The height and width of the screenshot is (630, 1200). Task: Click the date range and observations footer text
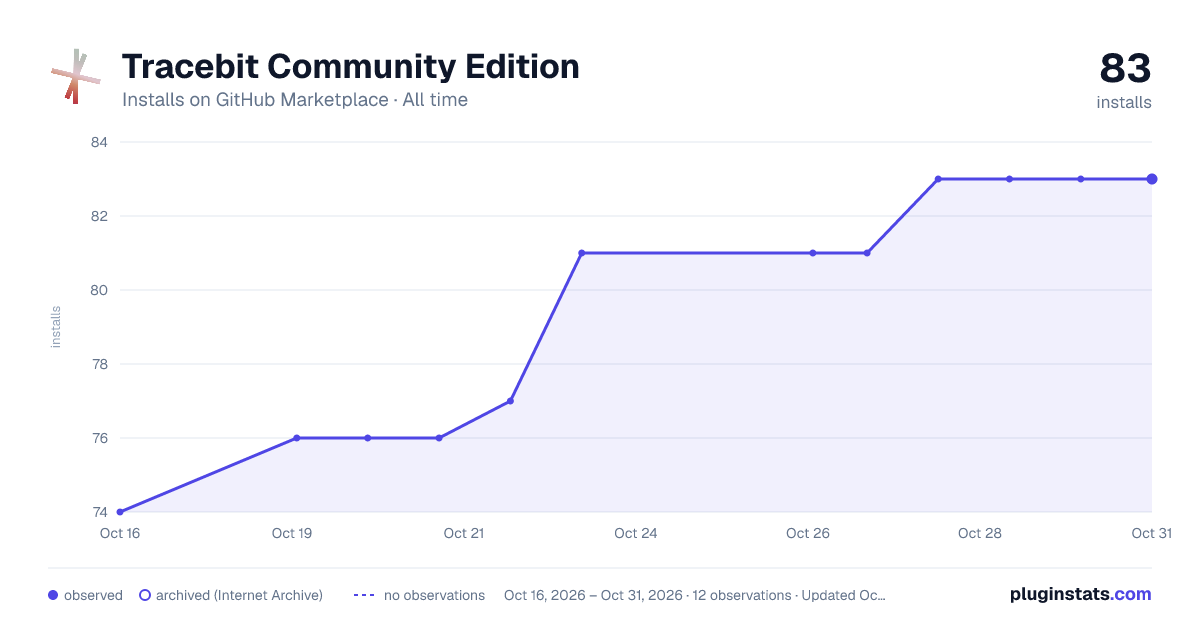click(x=695, y=595)
